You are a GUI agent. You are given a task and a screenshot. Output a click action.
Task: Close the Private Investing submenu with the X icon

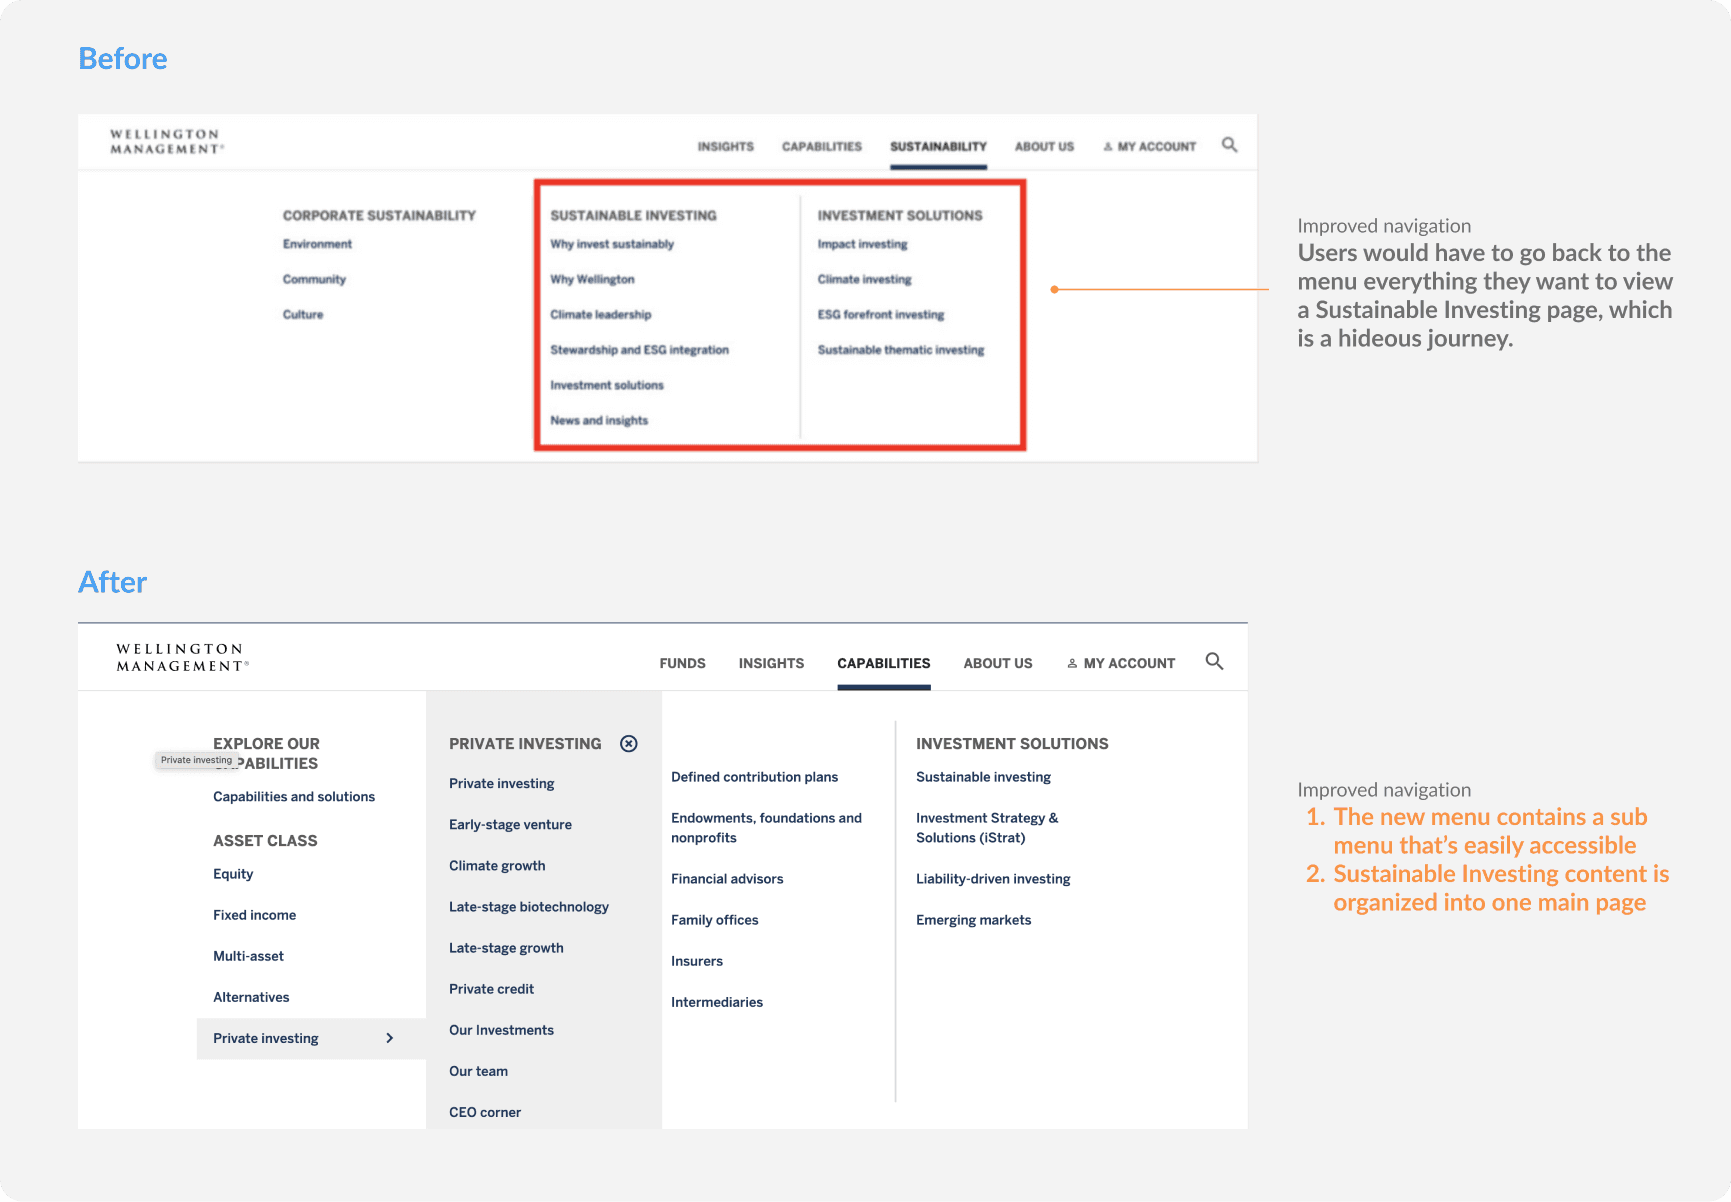tap(628, 743)
